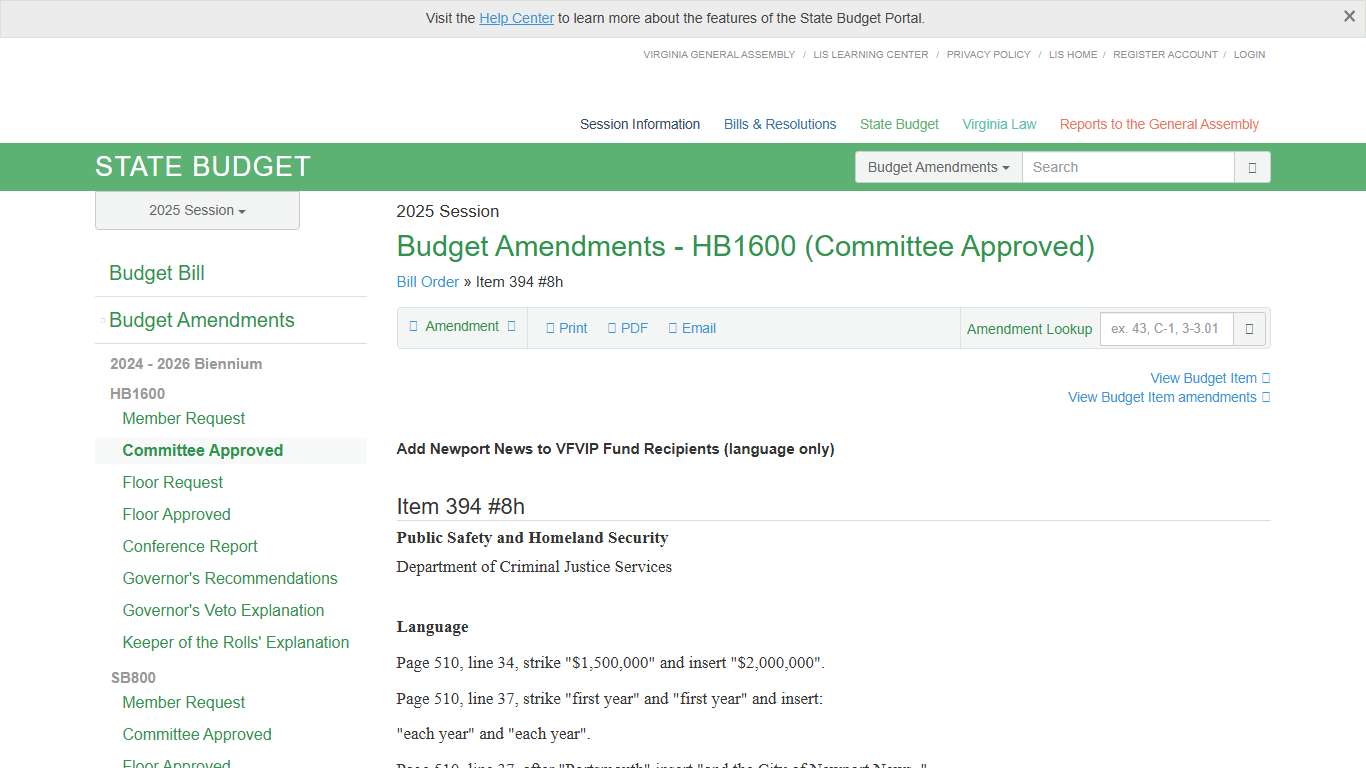Dismiss the Help Center notification banner

click(1349, 16)
